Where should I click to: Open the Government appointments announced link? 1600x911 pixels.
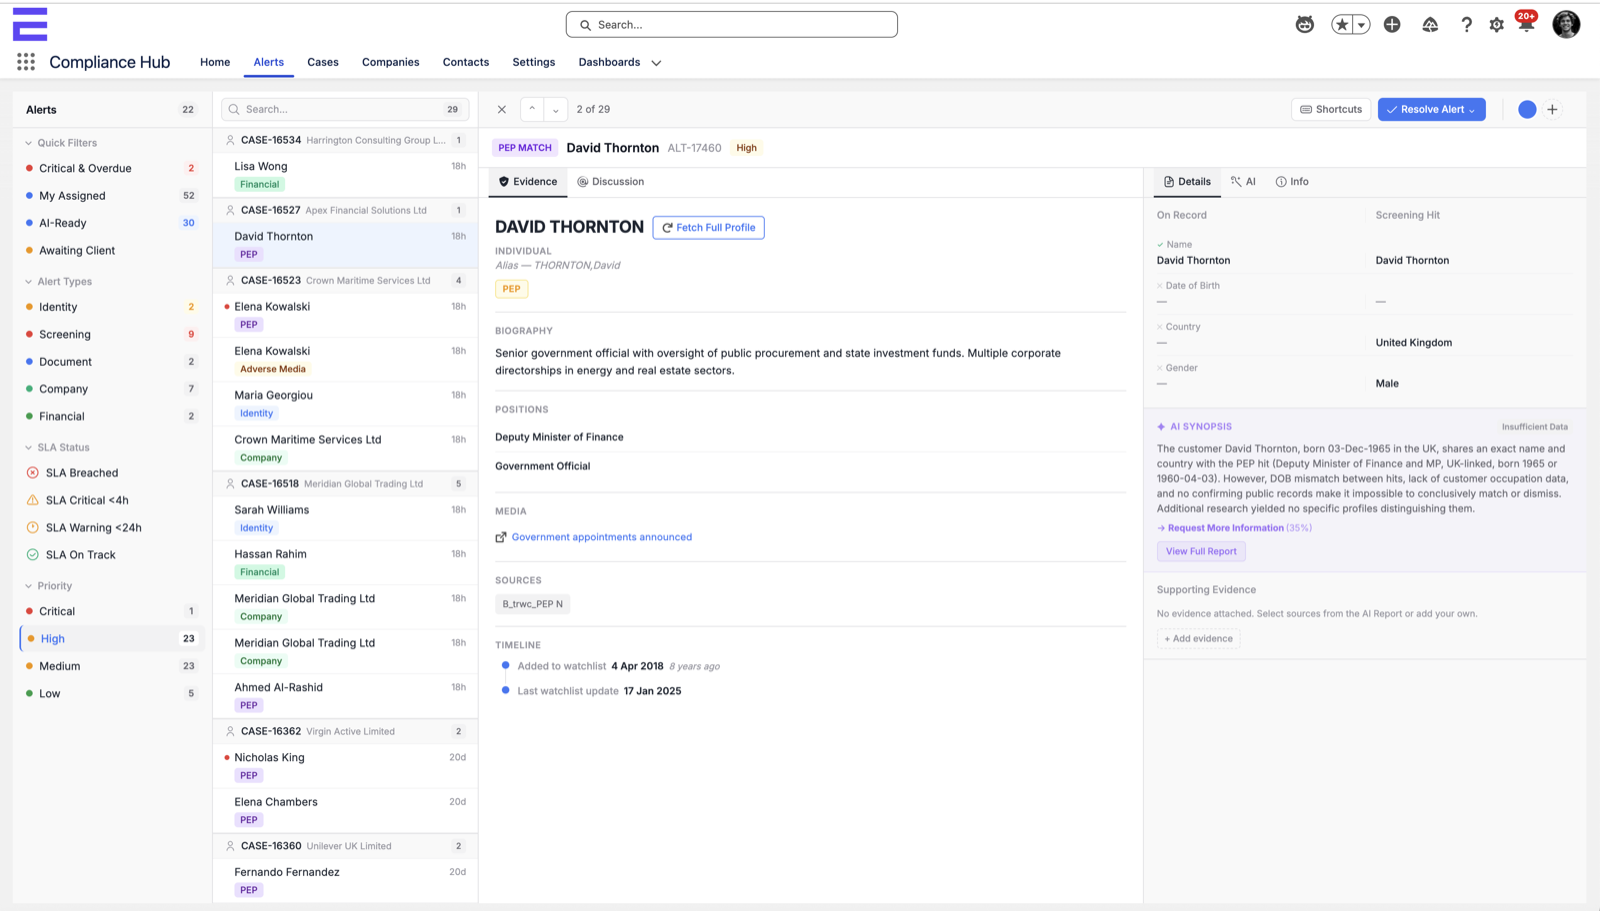click(602, 537)
